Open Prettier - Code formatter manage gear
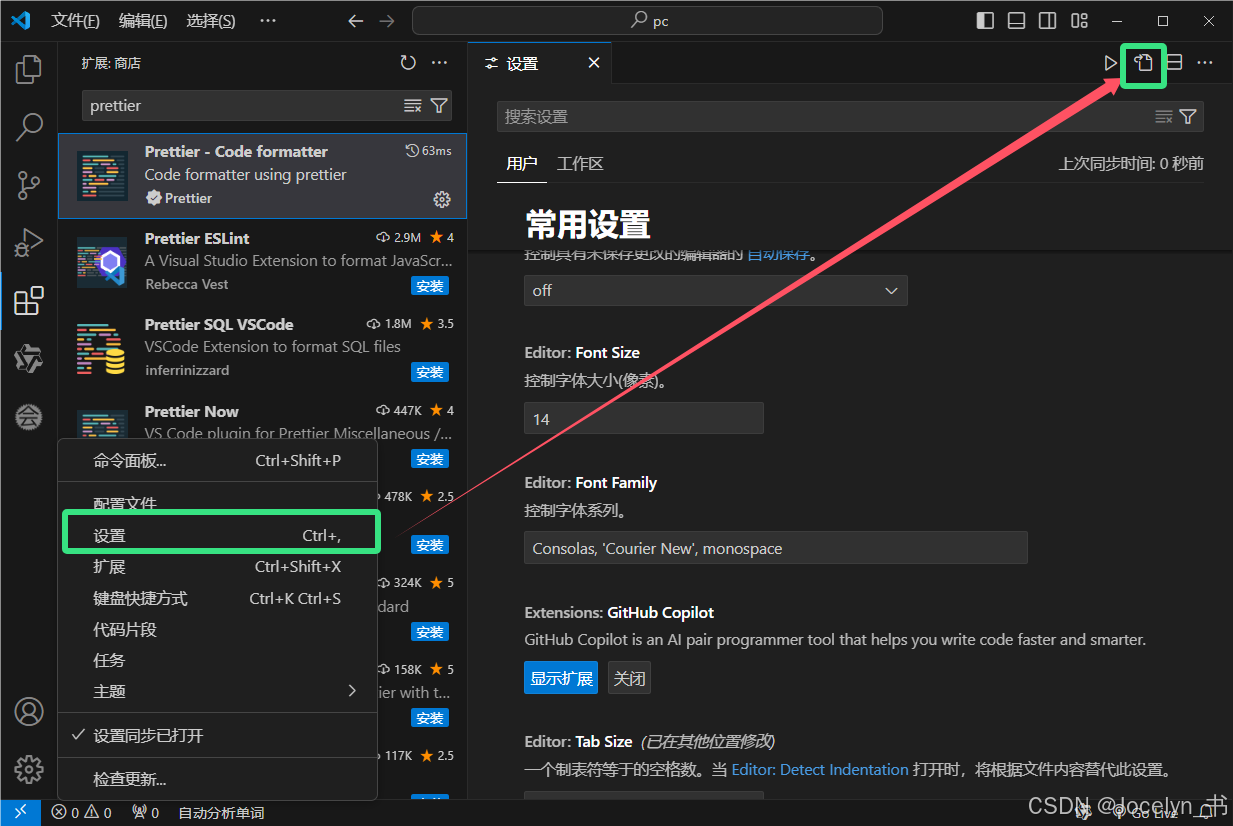Image resolution: width=1233 pixels, height=826 pixels. click(x=442, y=199)
